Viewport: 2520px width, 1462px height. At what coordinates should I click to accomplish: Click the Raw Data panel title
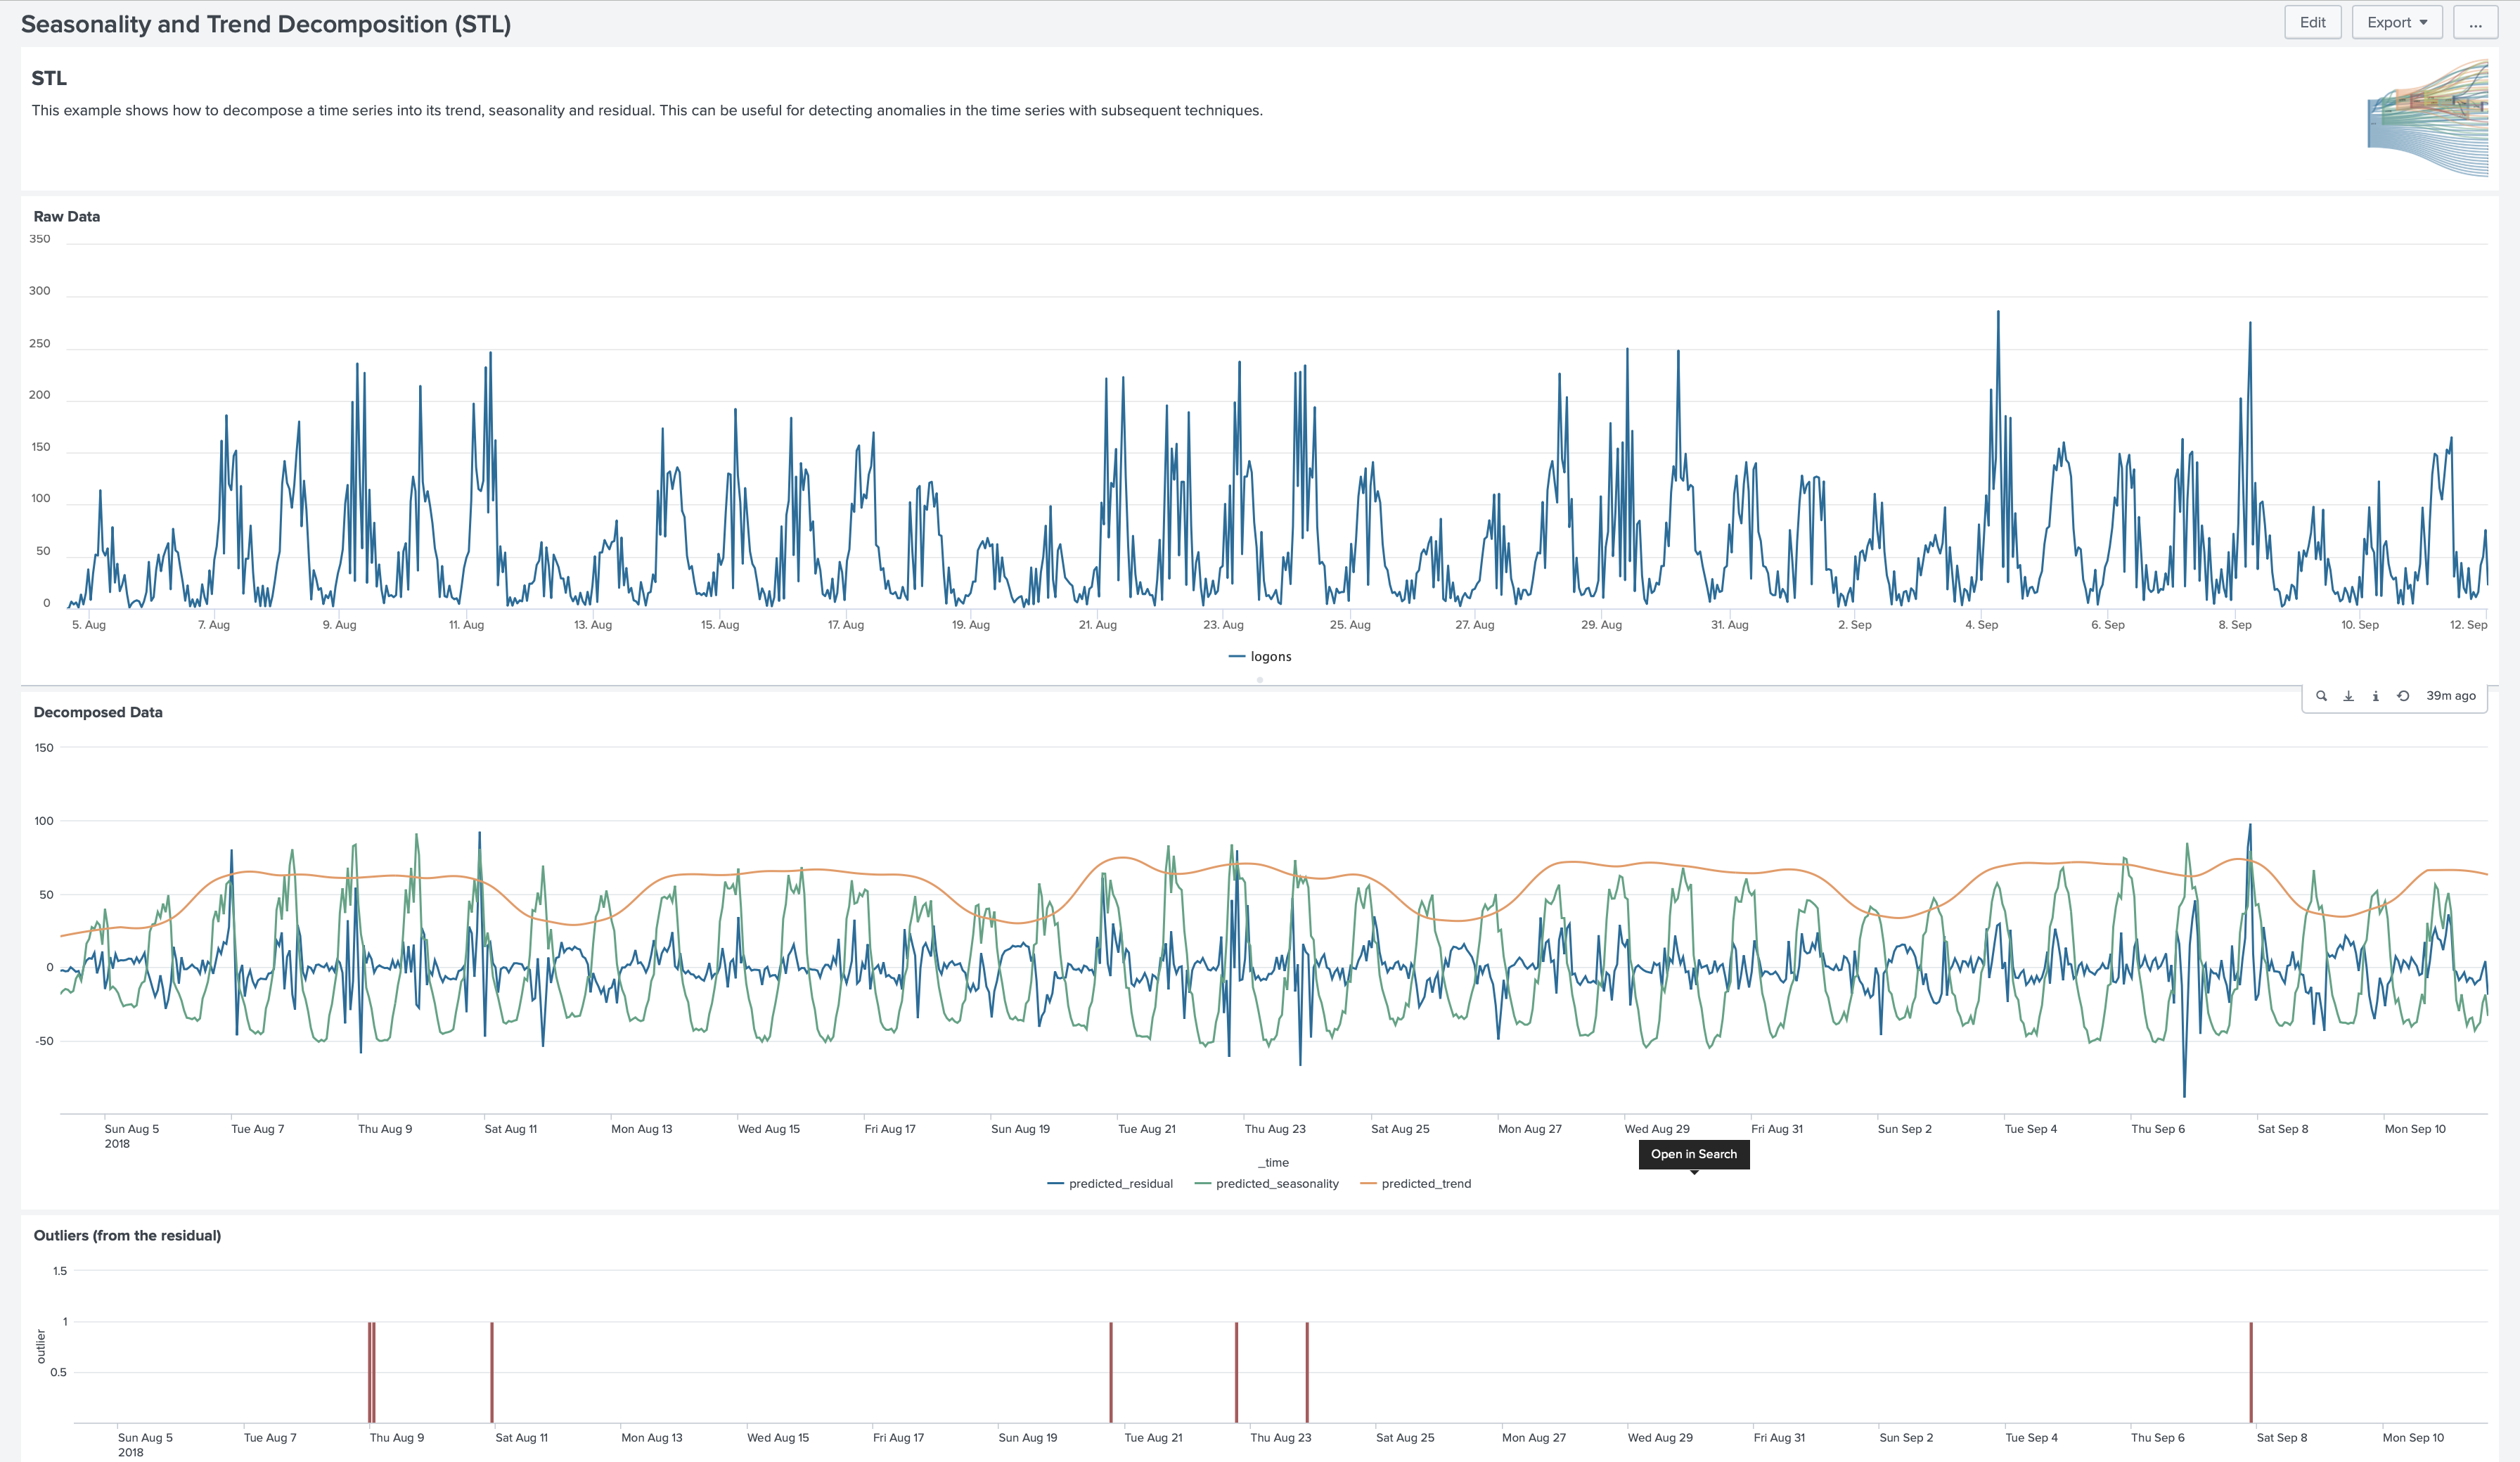(67, 216)
